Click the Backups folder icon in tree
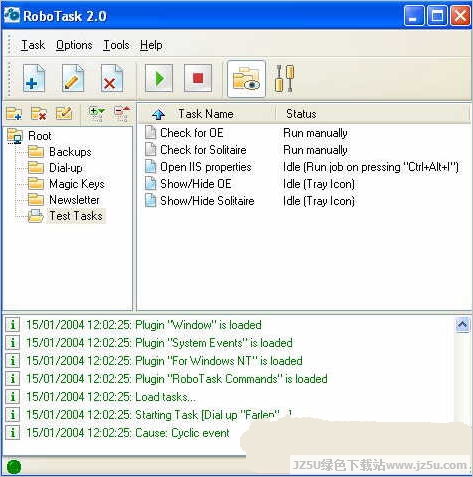 coord(36,151)
